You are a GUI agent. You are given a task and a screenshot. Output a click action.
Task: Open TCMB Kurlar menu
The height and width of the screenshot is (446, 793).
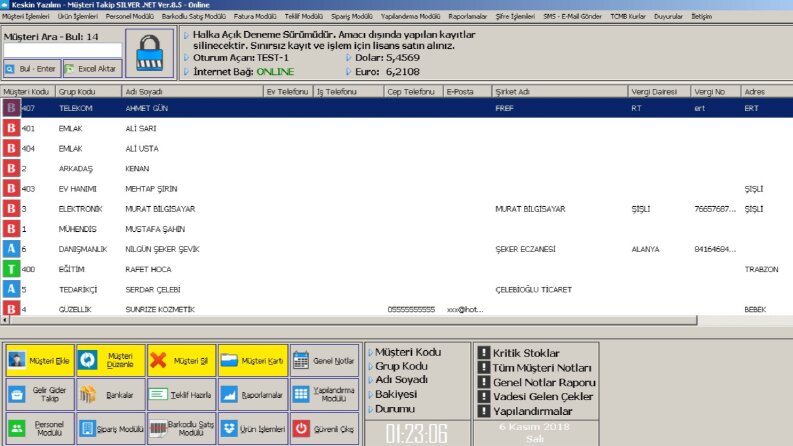click(628, 16)
